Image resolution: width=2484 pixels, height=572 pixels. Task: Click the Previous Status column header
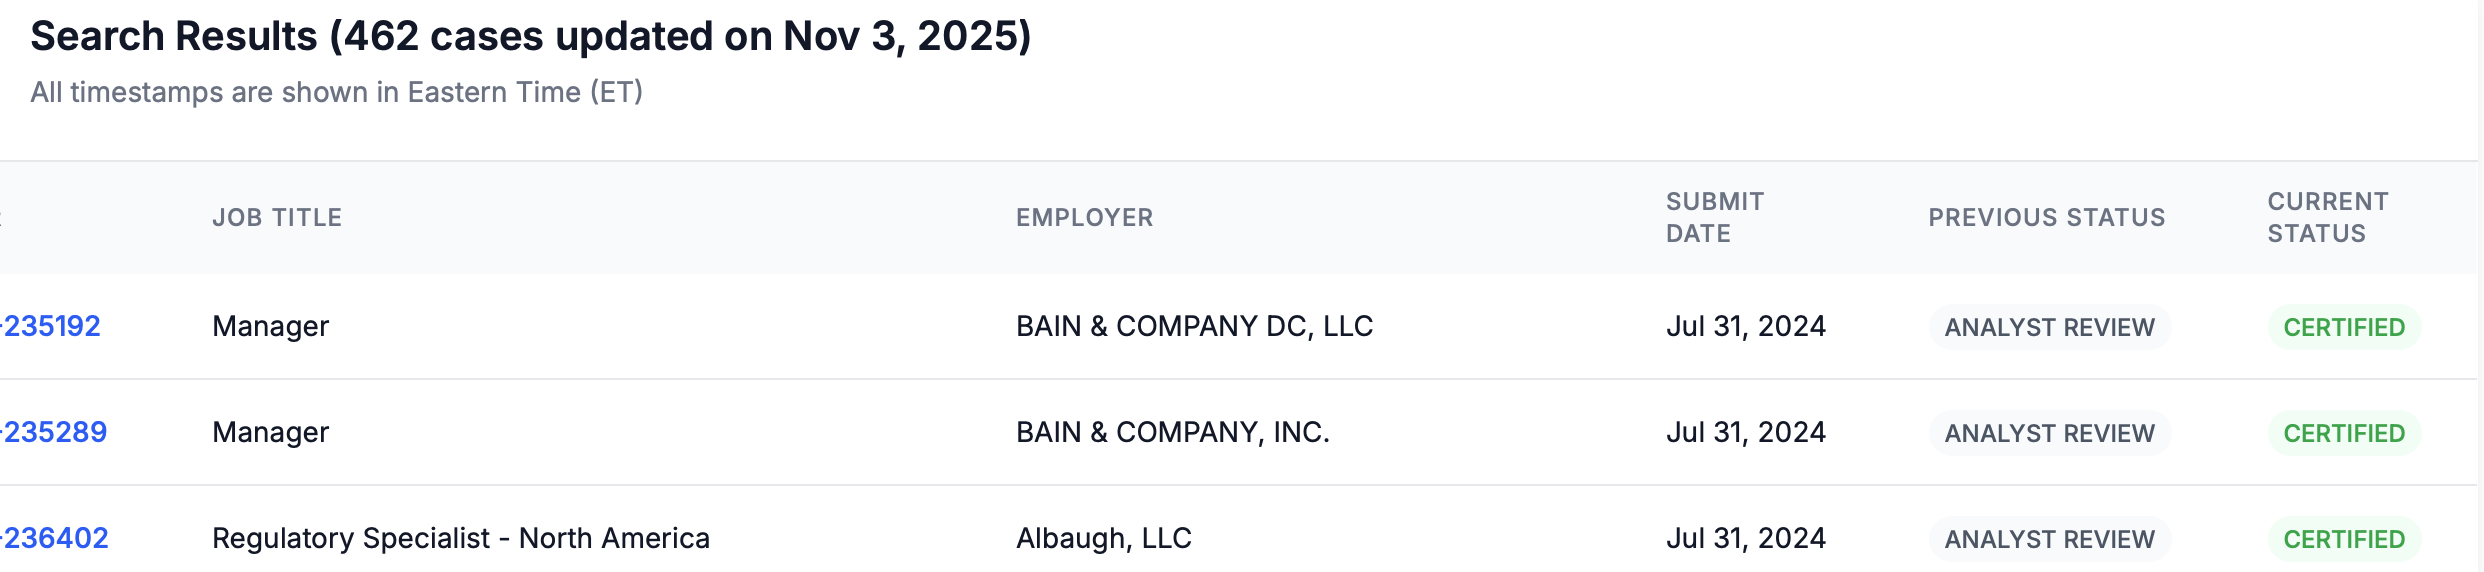2046,217
